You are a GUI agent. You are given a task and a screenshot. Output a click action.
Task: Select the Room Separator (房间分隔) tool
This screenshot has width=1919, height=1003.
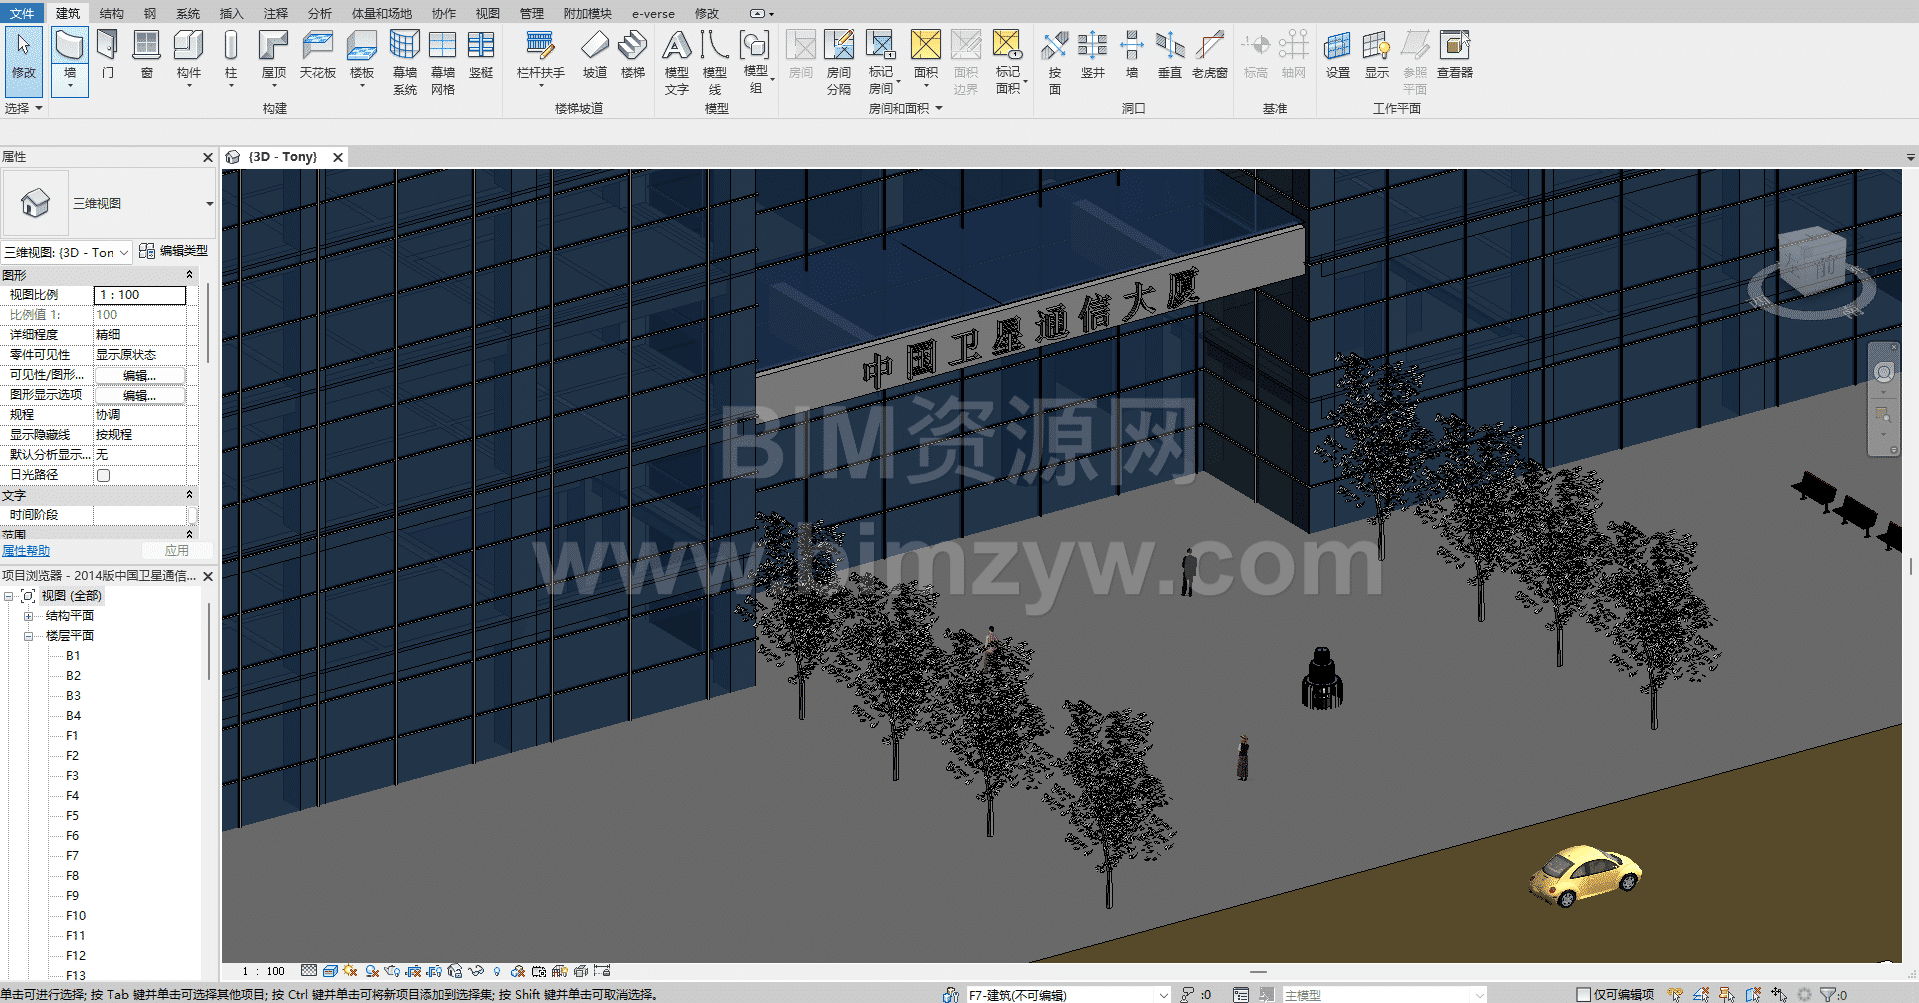pos(839,61)
